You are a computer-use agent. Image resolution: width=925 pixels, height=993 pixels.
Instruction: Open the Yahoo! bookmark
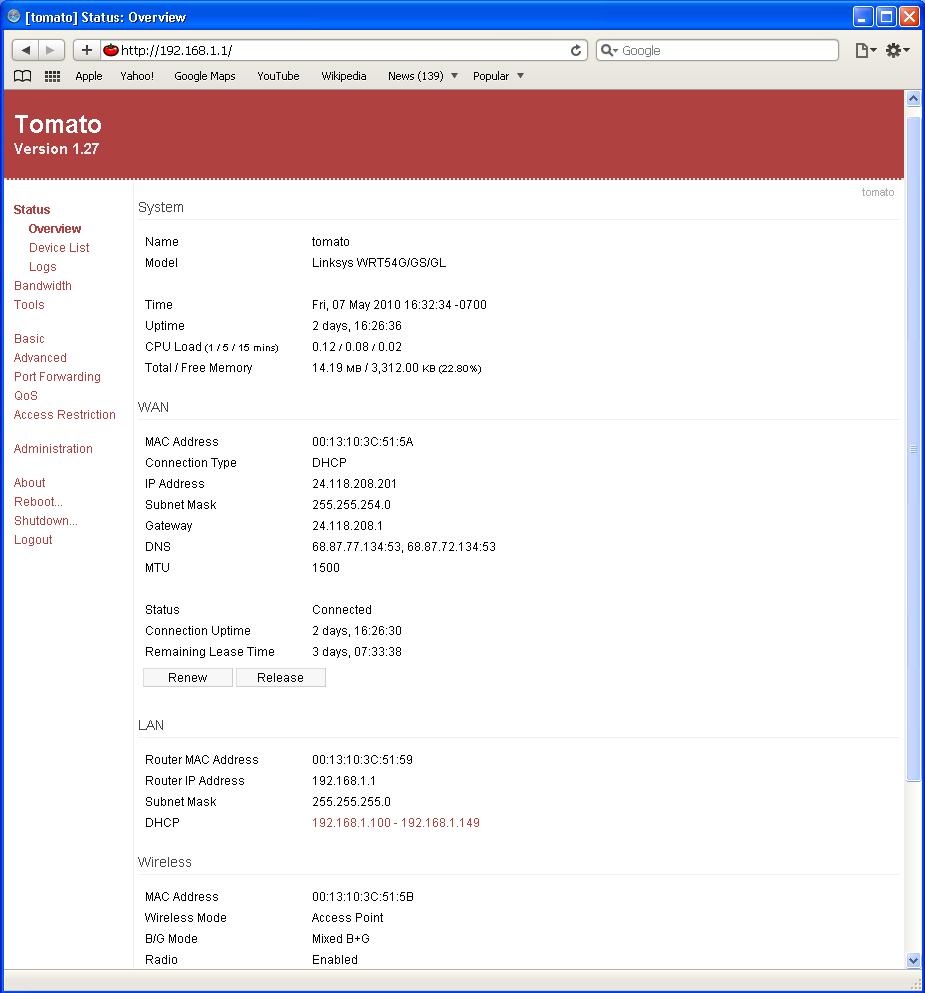[x=137, y=76]
